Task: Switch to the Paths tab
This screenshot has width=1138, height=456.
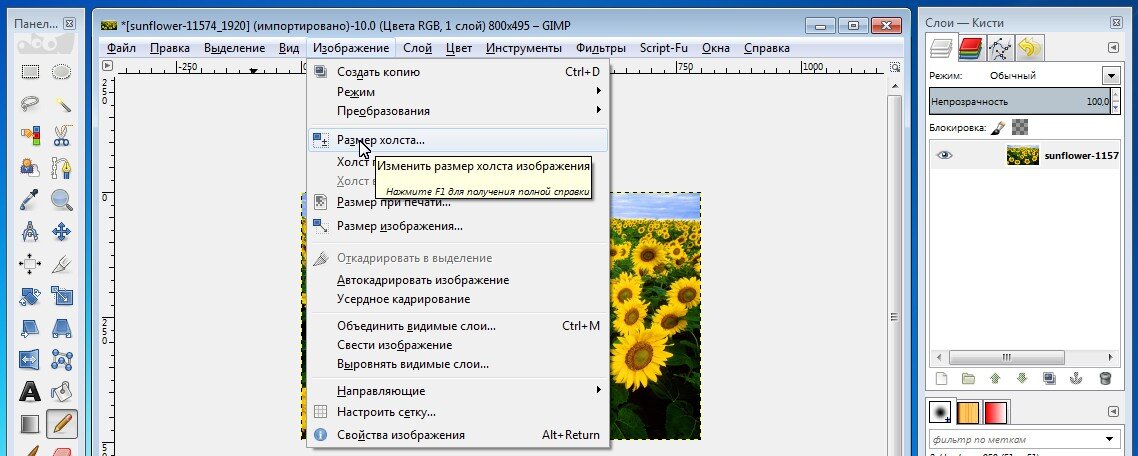Action: [1000, 49]
